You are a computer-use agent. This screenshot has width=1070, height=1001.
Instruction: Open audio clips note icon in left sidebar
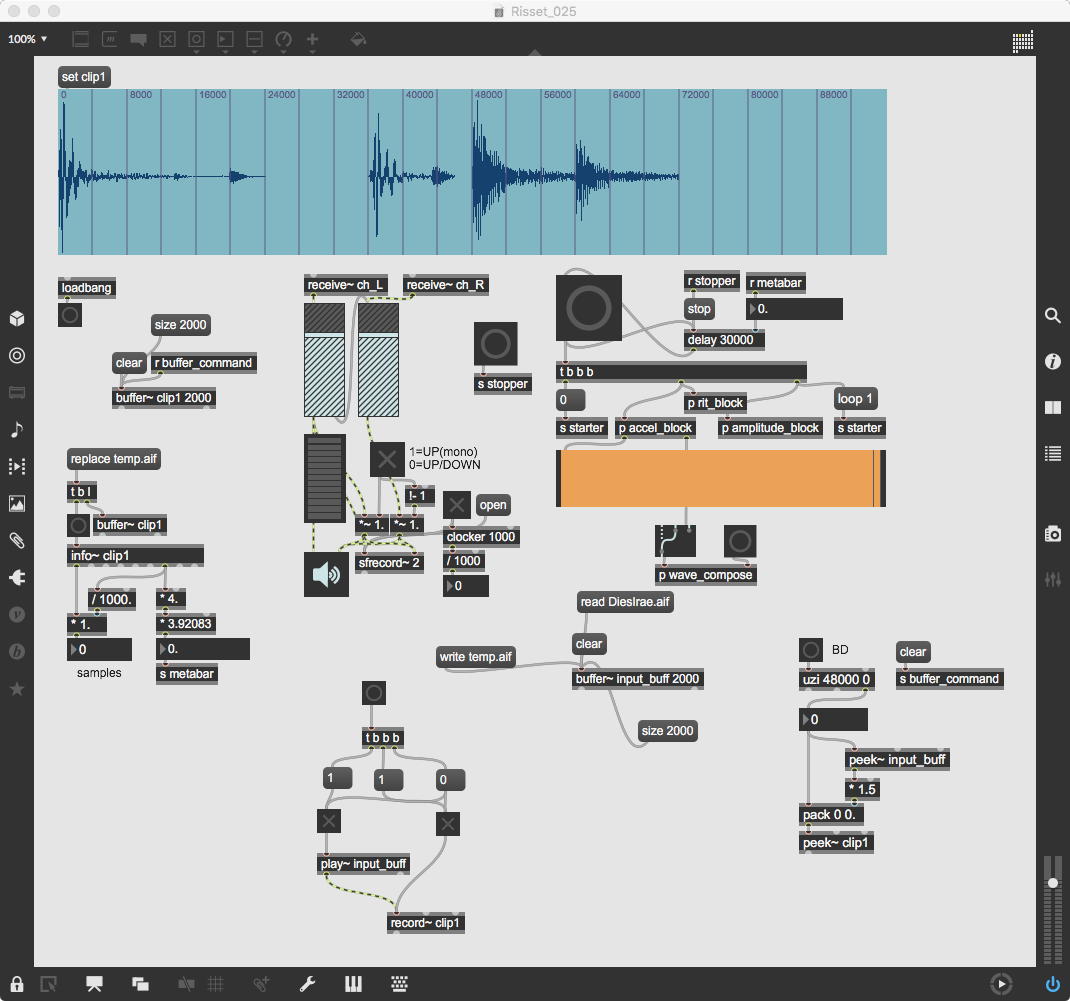[x=17, y=429]
